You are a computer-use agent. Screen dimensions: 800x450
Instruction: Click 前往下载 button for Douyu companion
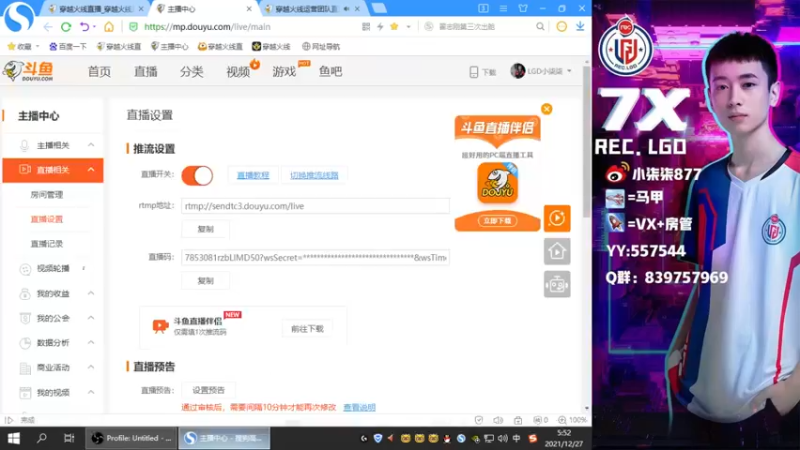(x=307, y=329)
